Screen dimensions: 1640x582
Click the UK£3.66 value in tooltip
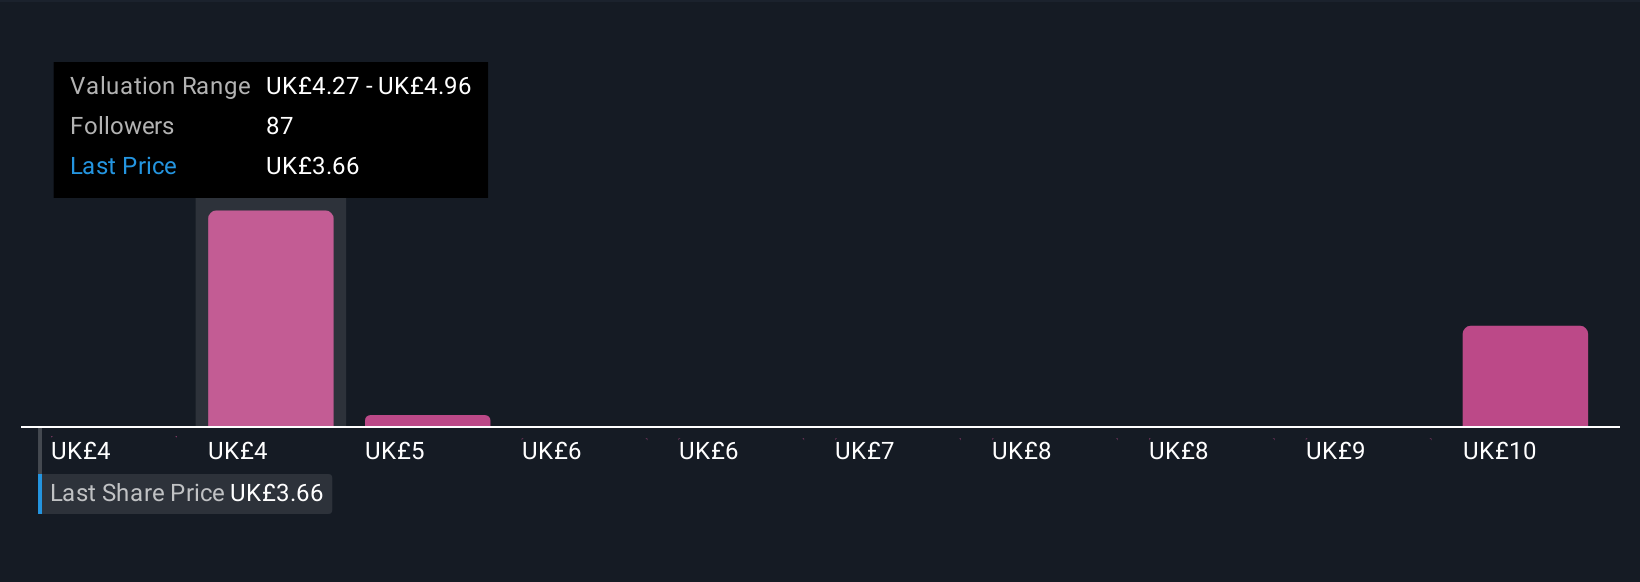pyautogui.click(x=313, y=166)
